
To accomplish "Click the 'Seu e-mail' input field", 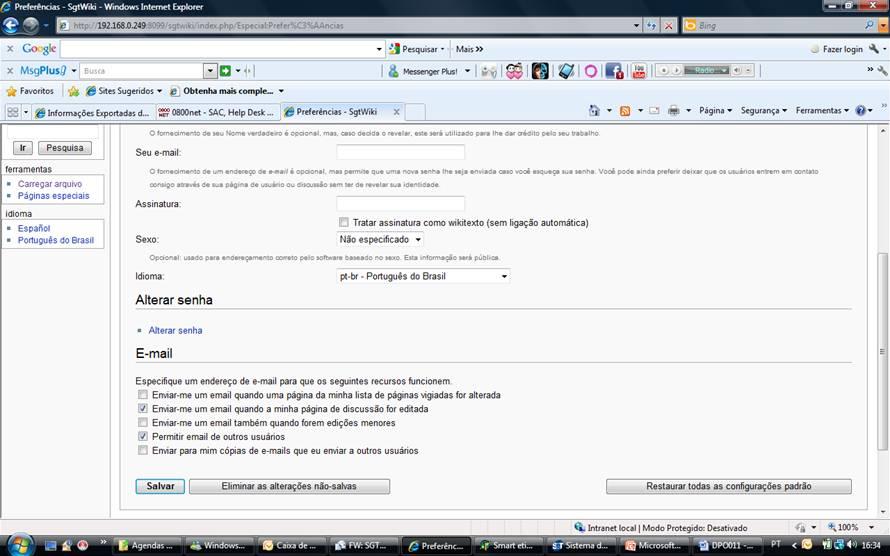I will pyautogui.click(x=400, y=152).
